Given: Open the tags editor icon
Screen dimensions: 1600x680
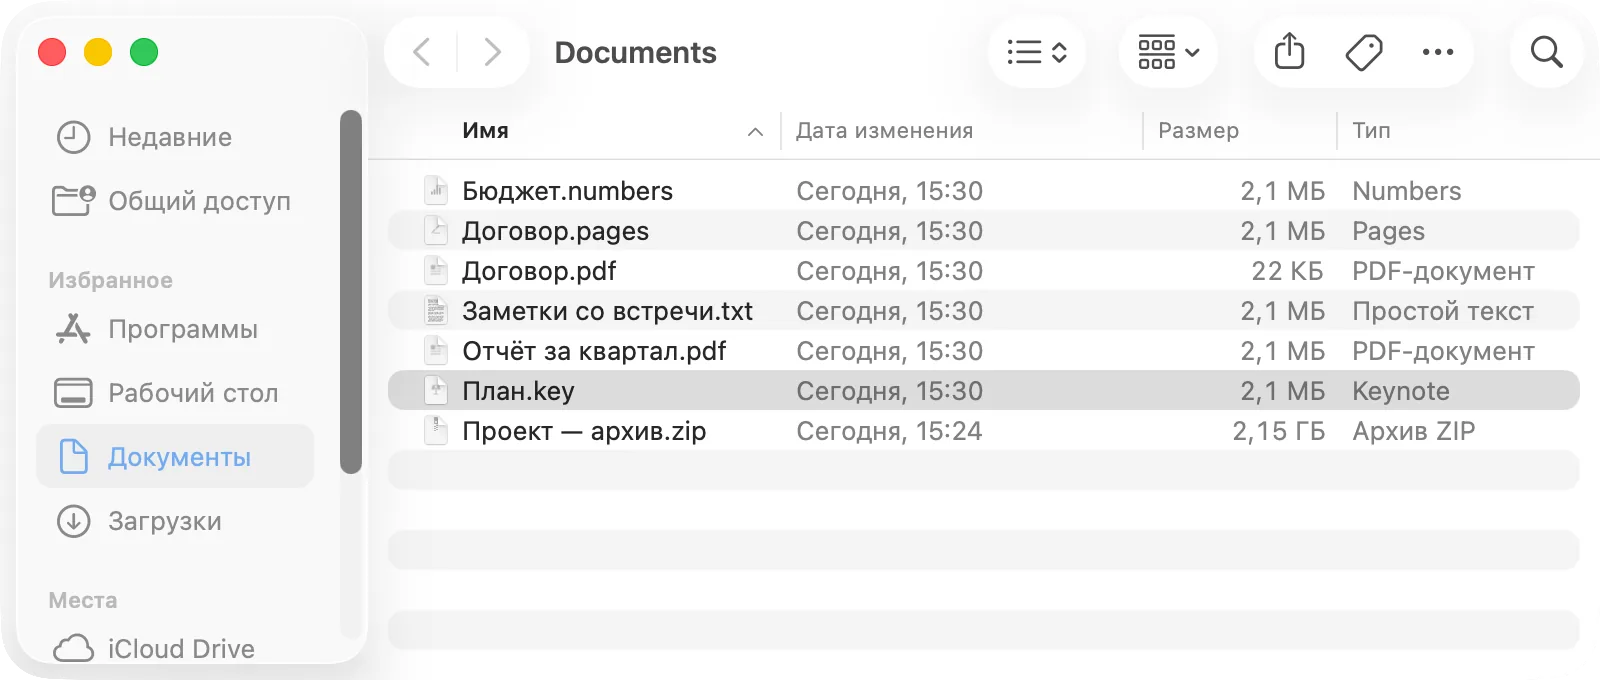Looking at the screenshot, I should click(1364, 52).
